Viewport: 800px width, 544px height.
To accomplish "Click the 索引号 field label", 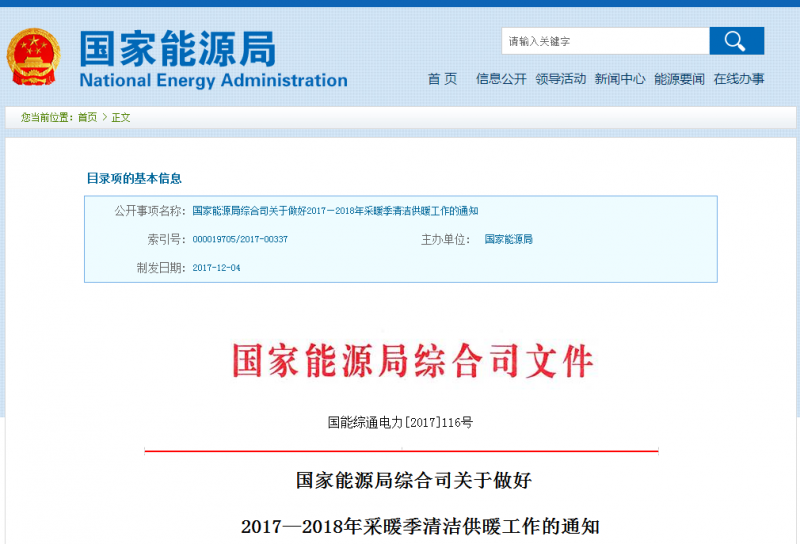I will 166,239.
